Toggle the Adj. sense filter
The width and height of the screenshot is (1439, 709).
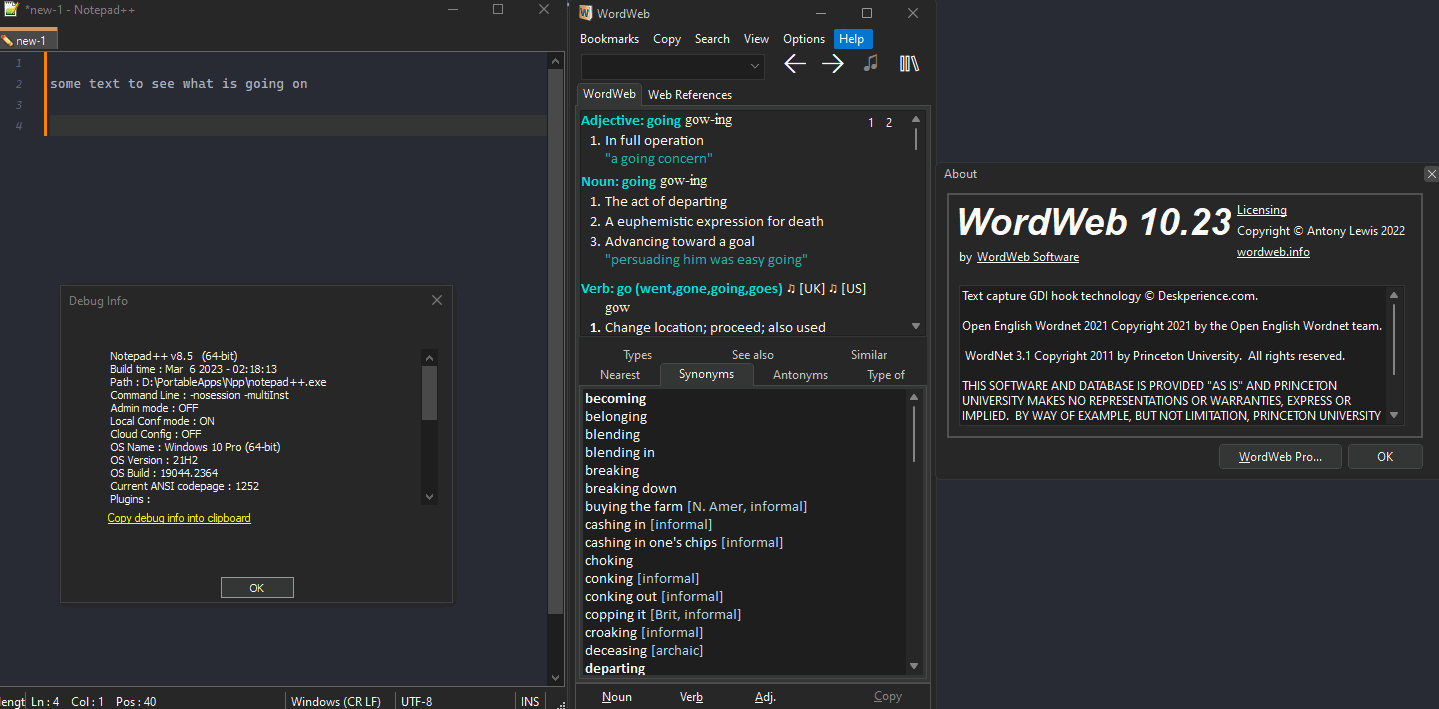click(765, 696)
